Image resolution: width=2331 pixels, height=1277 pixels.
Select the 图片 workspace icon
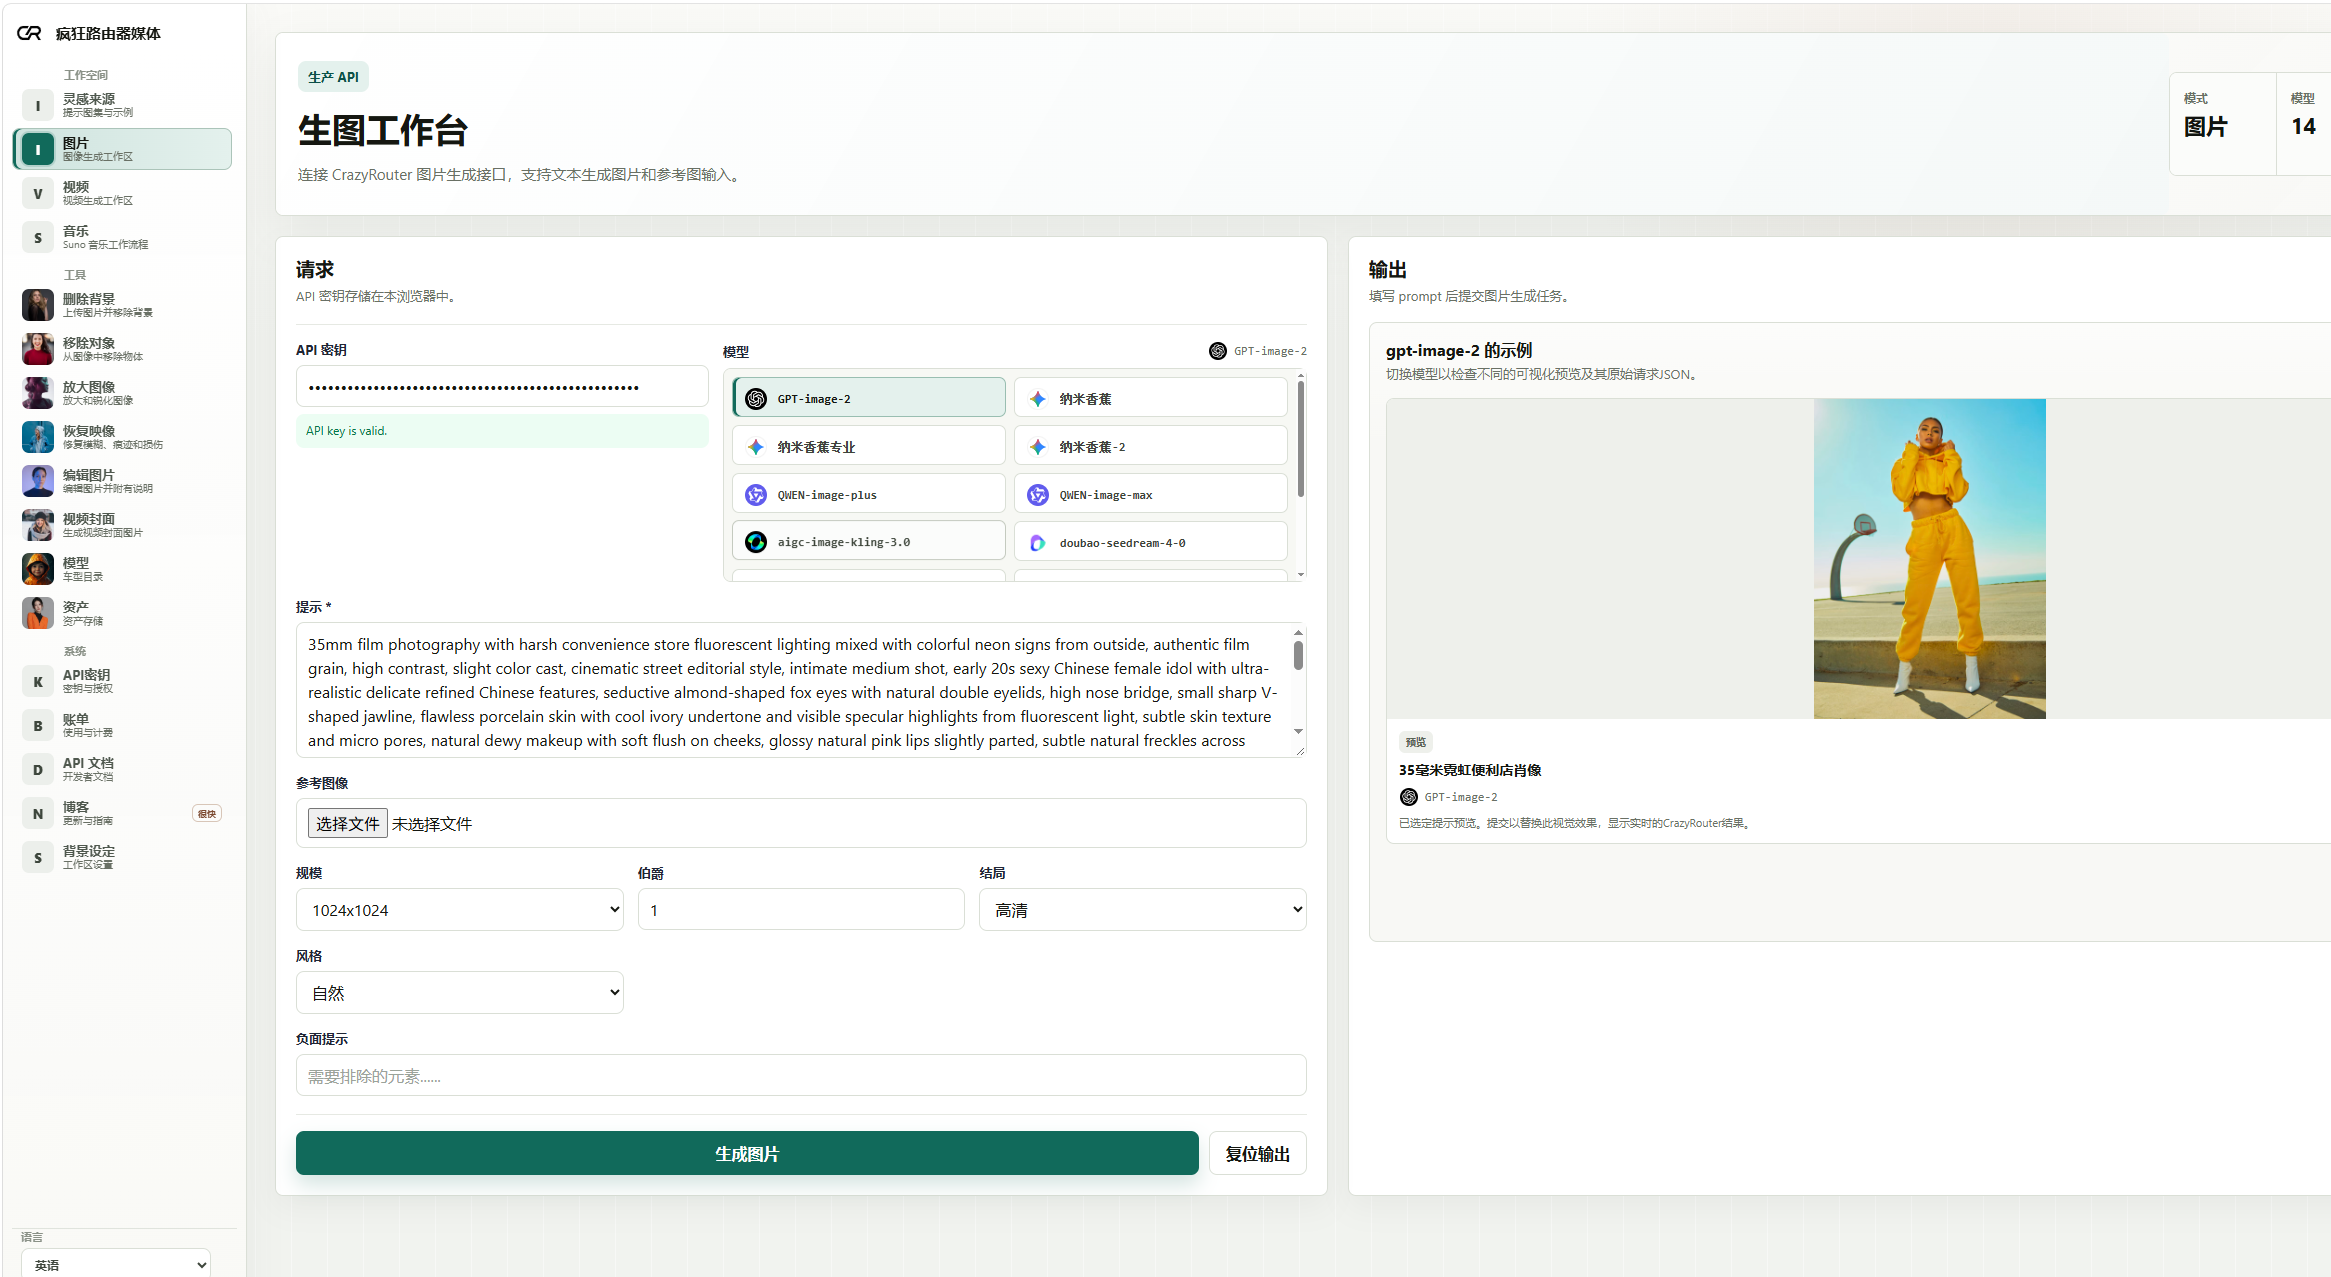pos(38,149)
